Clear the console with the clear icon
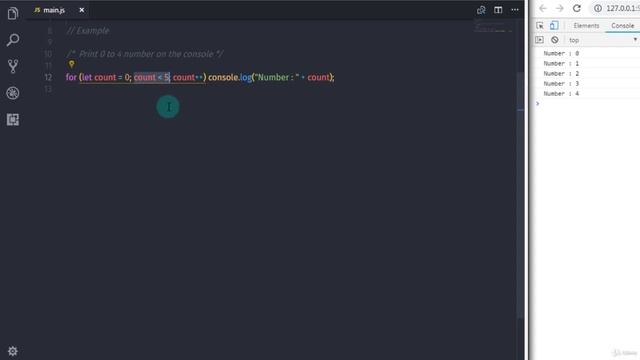The width and height of the screenshot is (640, 360). (554, 40)
